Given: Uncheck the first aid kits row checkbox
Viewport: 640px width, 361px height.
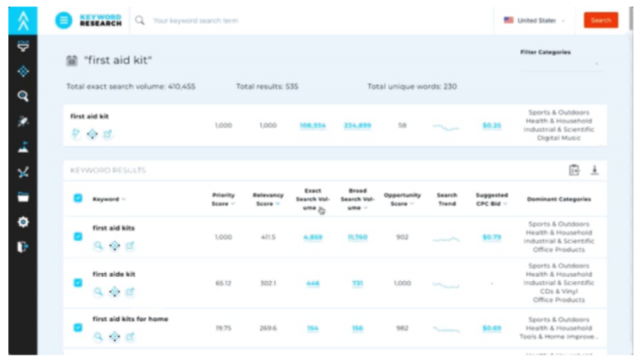Looking at the screenshot, I should pos(78,237).
